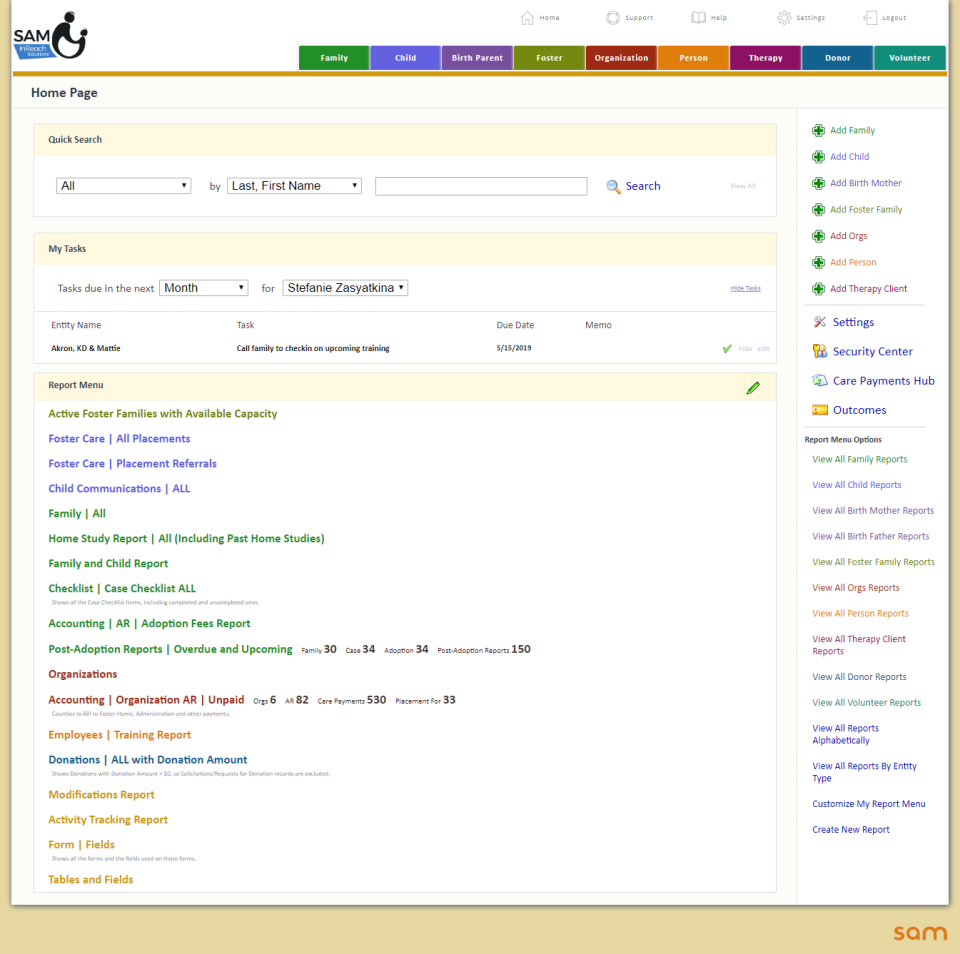
Task: Open the Report Menu editor via pencil icon
Action: point(753,388)
